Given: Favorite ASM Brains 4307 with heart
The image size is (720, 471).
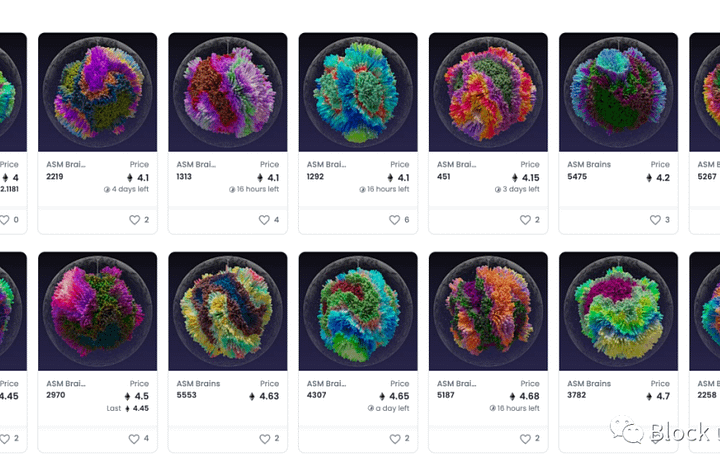Looking at the screenshot, I should click(395, 439).
